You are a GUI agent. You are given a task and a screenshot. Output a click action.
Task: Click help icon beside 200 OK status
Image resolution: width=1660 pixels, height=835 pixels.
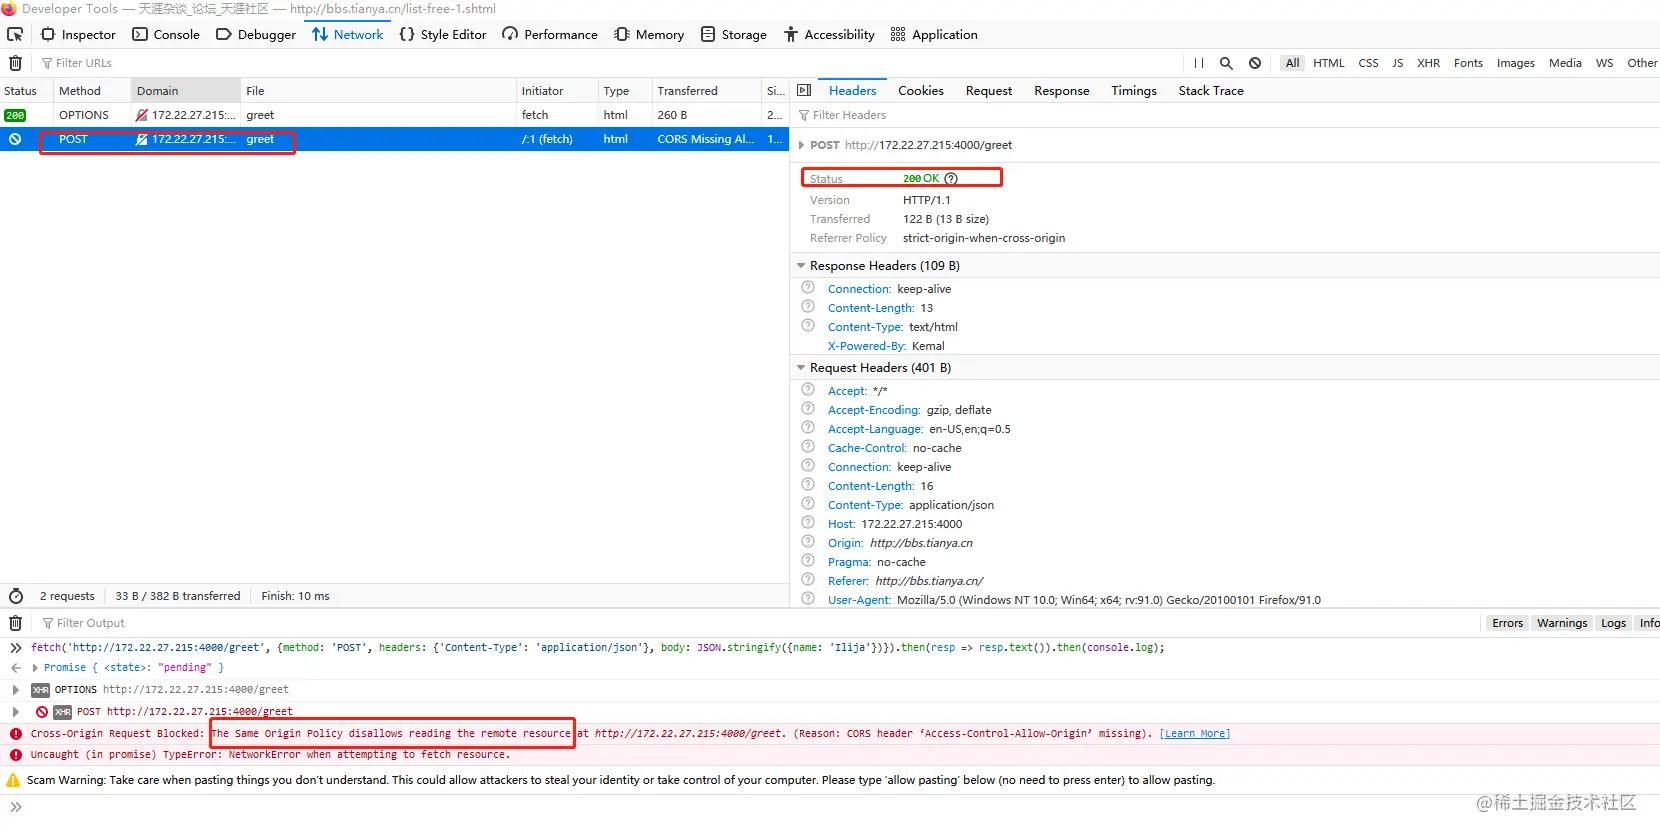[951, 179]
